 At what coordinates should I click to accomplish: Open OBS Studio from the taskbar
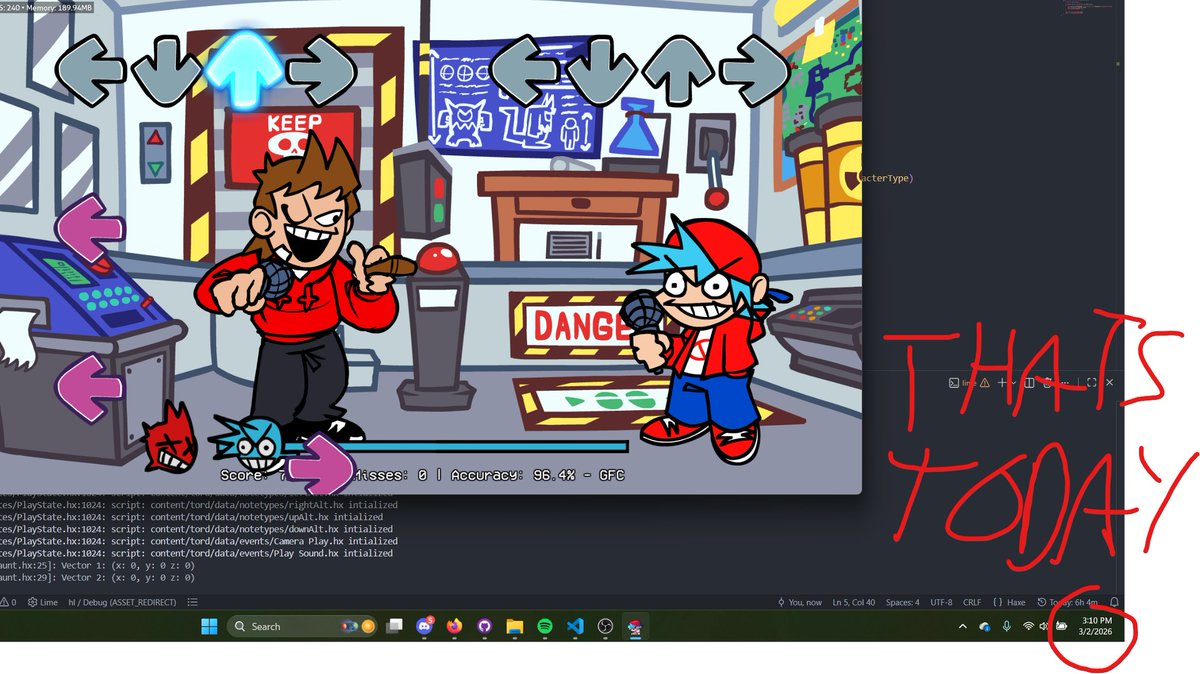tap(605, 627)
